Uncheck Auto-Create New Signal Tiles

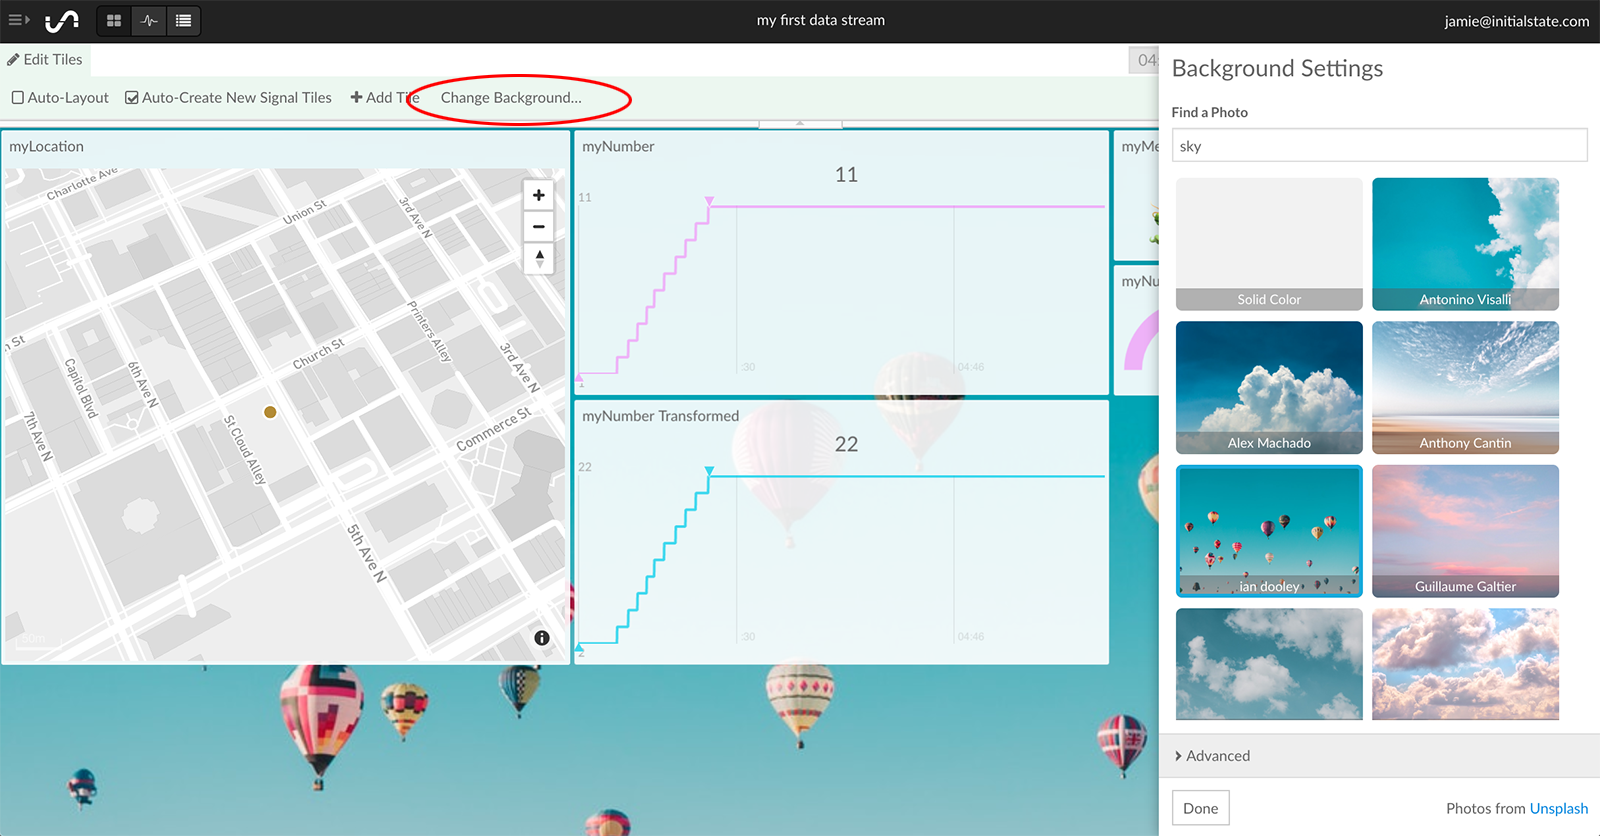[132, 98]
